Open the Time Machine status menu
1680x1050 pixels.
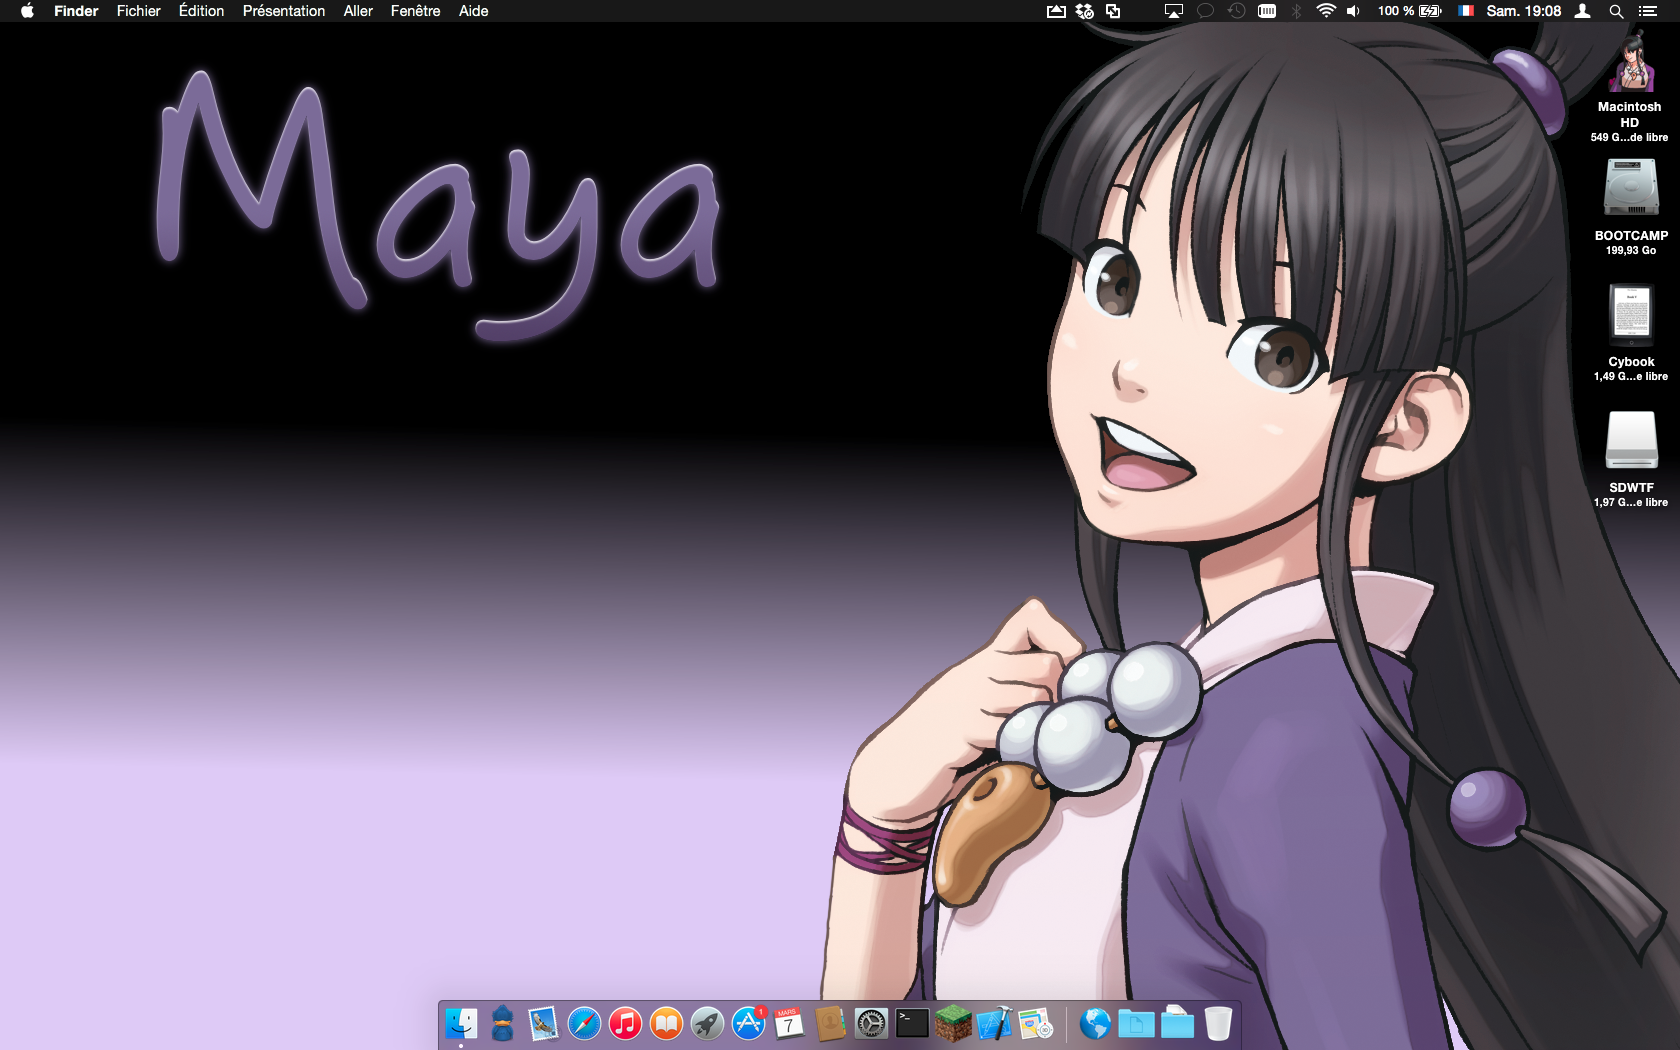point(1237,11)
